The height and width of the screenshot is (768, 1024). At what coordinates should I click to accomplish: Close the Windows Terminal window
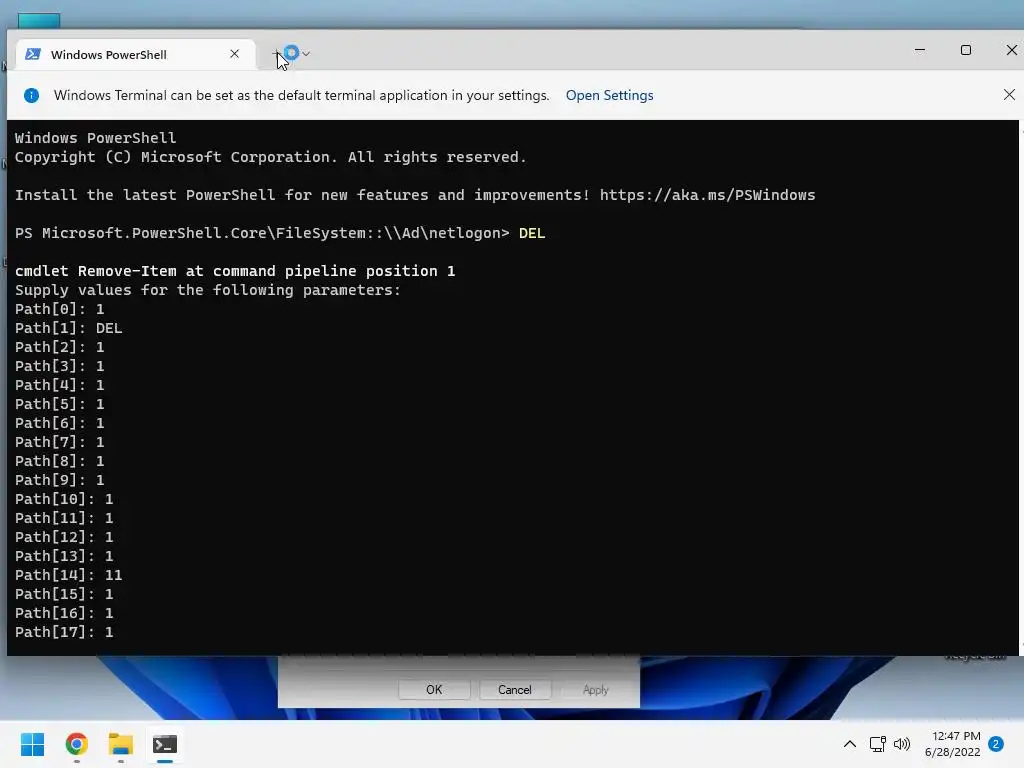click(1012, 50)
